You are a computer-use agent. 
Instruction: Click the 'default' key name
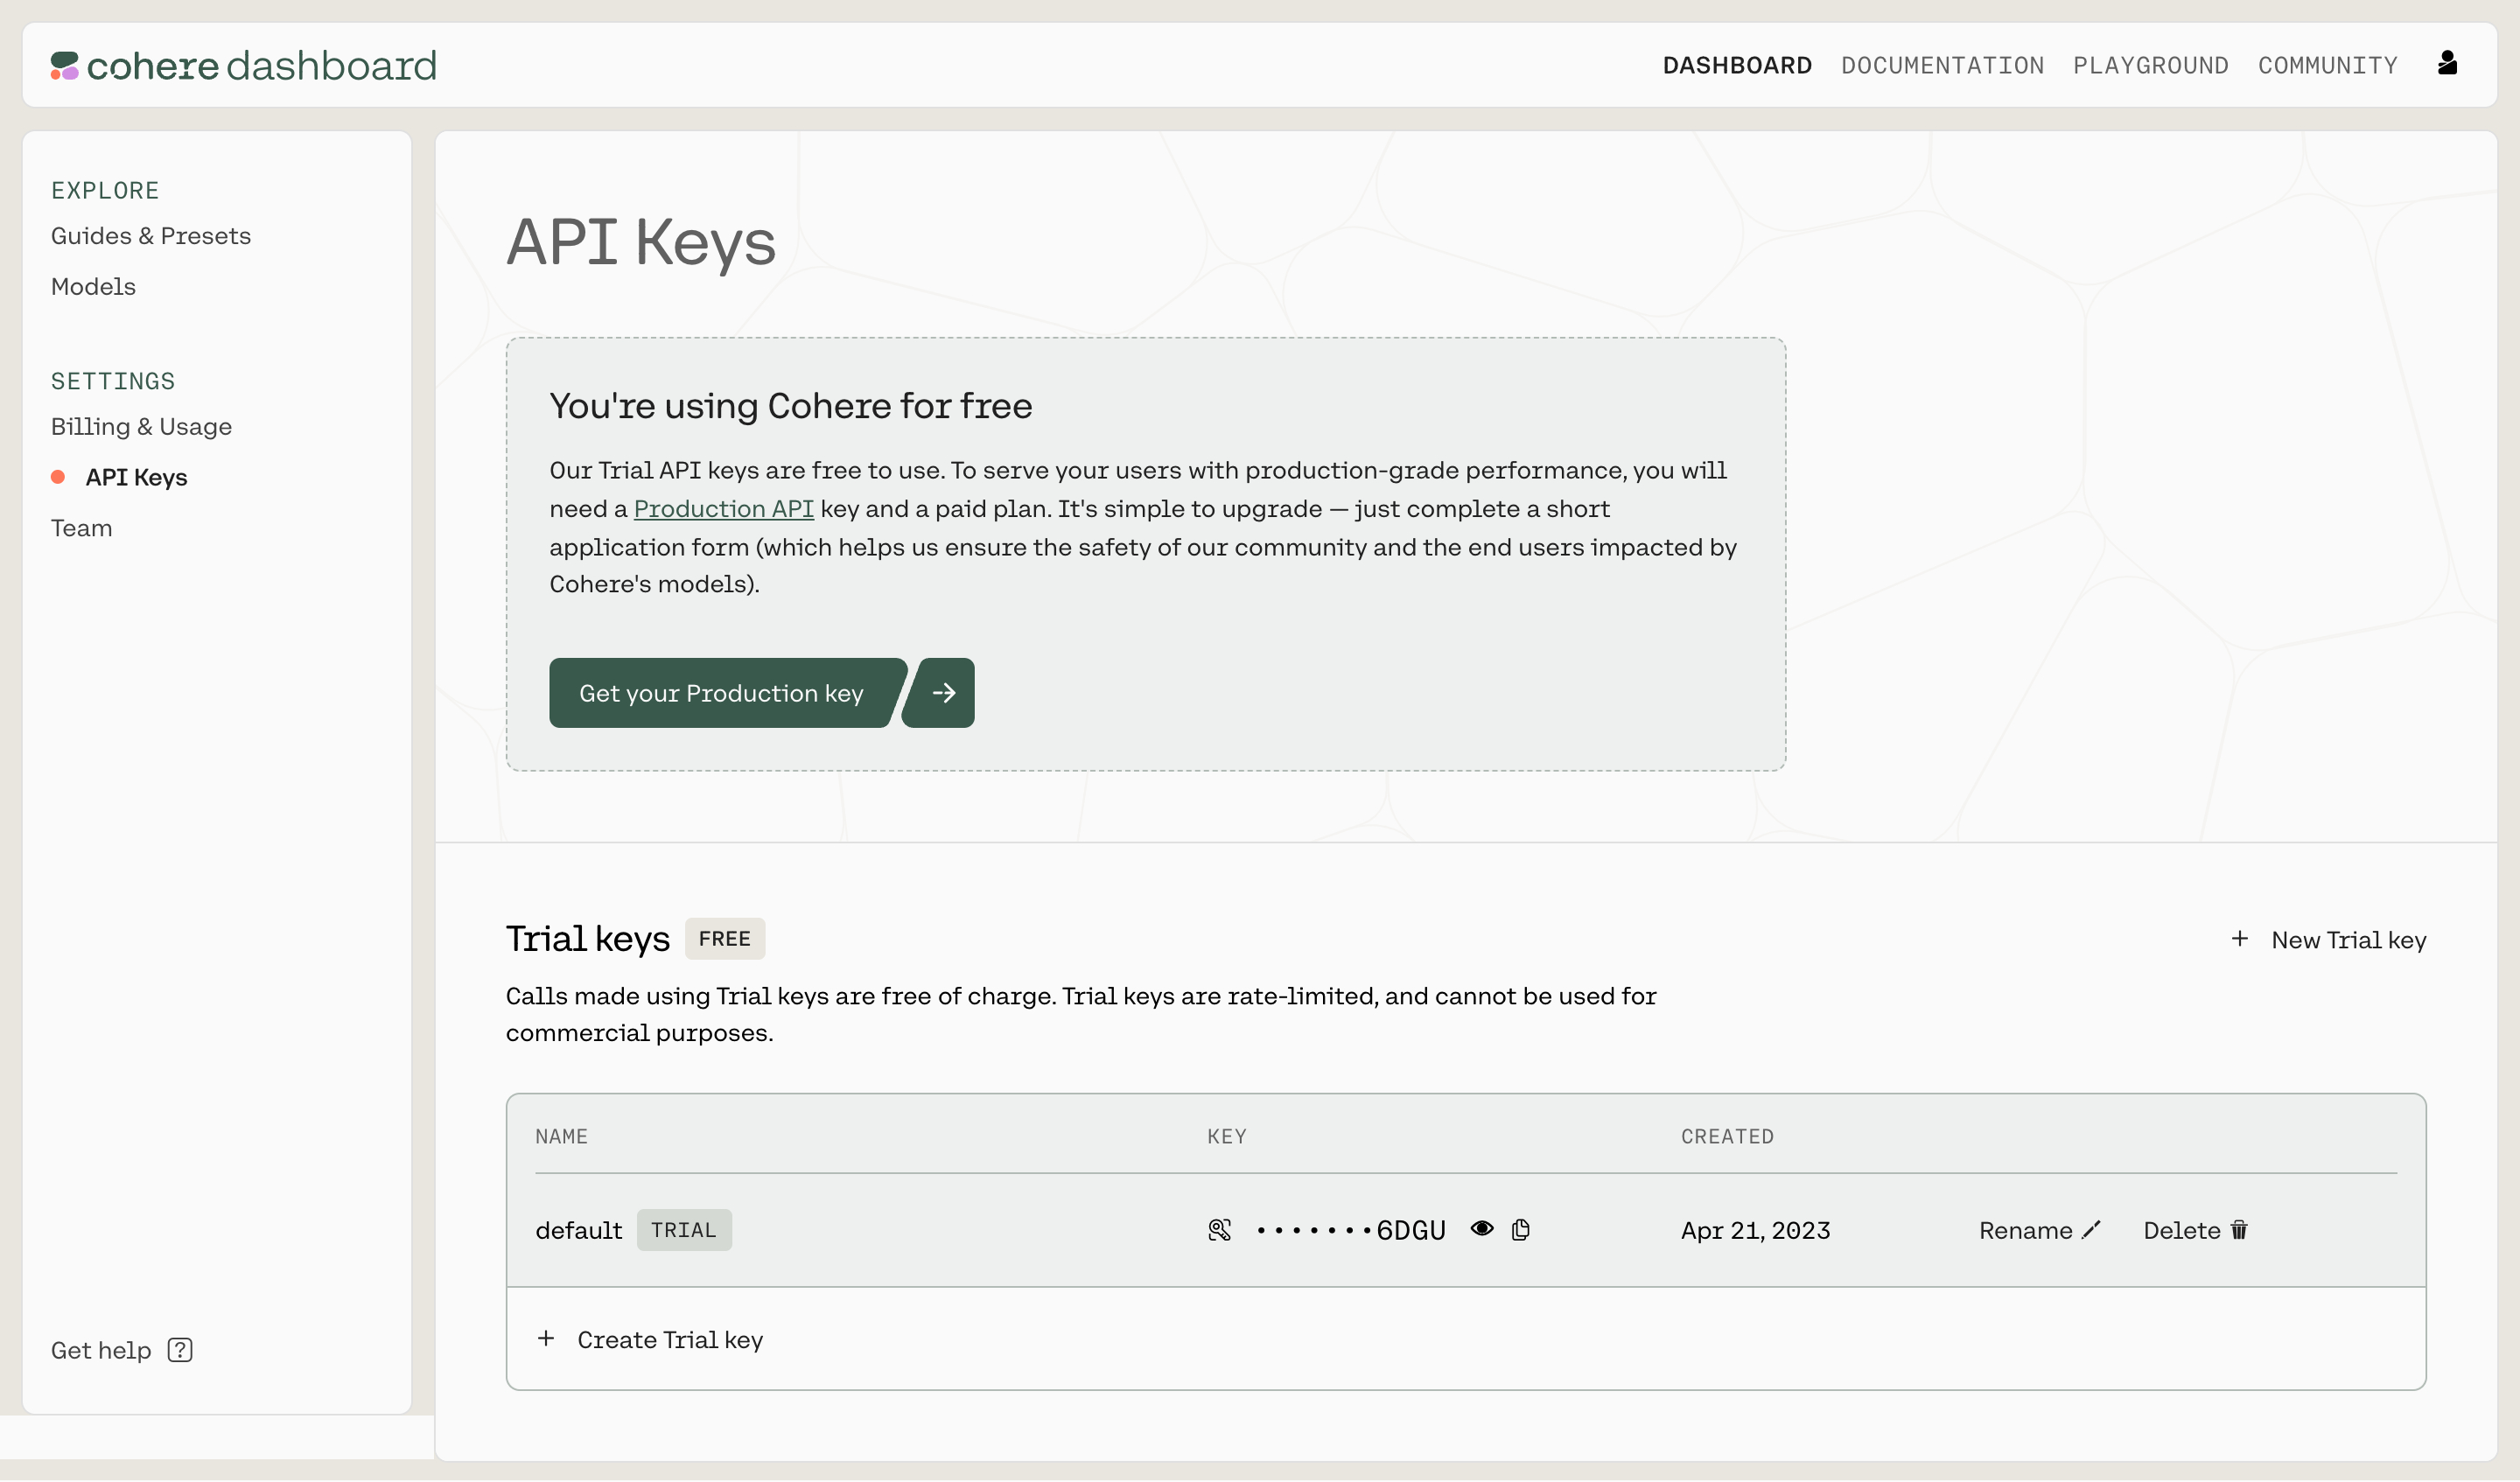click(x=578, y=1230)
